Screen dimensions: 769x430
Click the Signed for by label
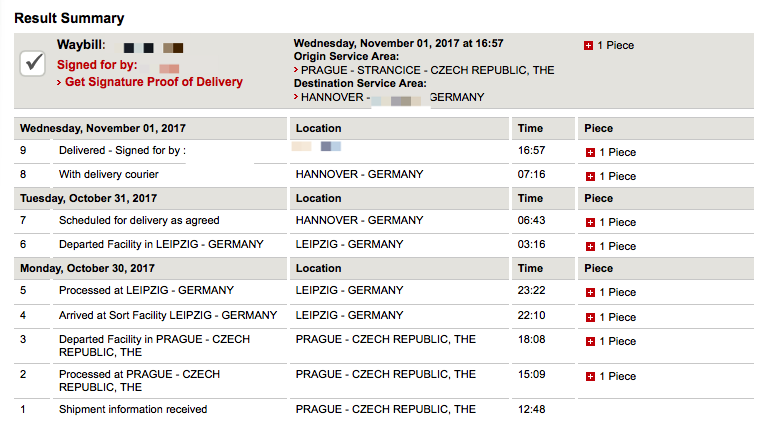tap(97, 65)
